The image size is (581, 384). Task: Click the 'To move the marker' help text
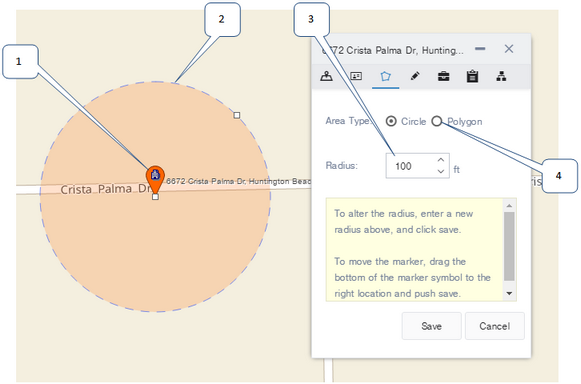412,278
